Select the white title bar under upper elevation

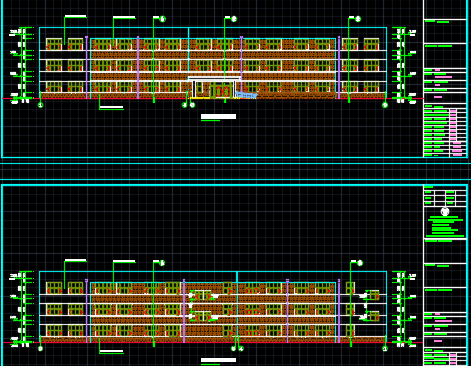[x=218, y=116]
